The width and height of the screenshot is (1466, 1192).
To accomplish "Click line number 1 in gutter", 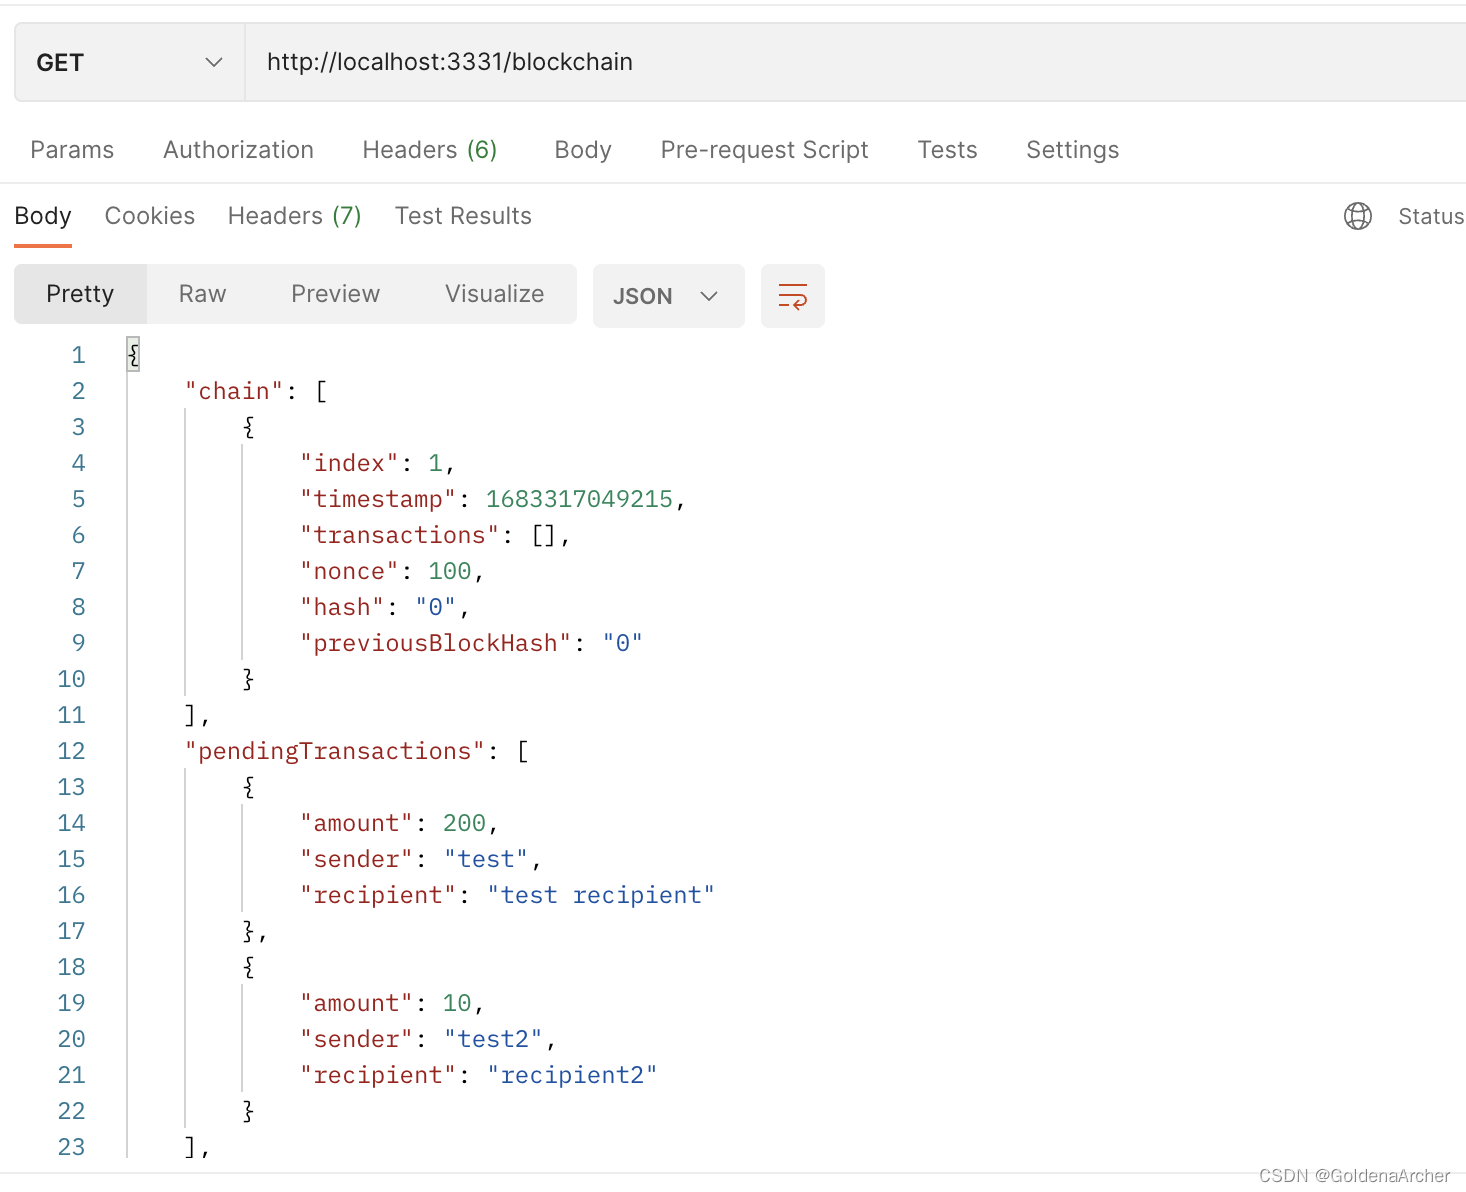I will pos(78,355).
